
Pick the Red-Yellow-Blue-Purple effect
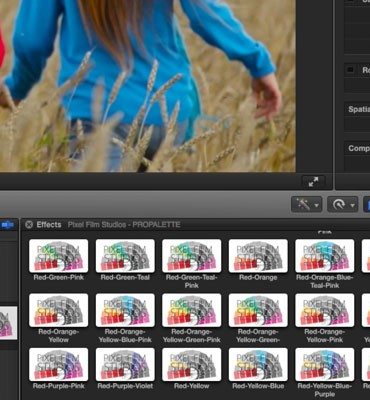325,364
